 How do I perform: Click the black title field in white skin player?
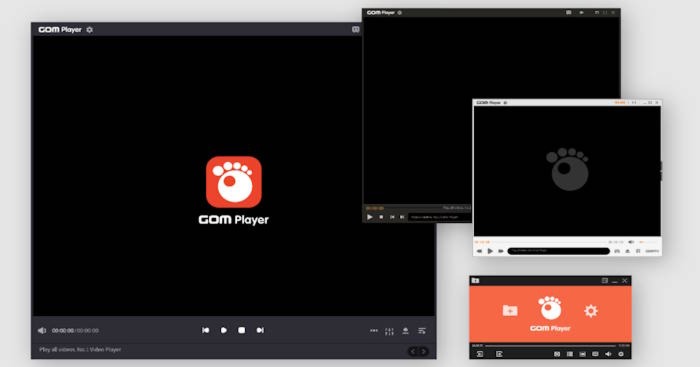pyautogui.click(x=558, y=251)
